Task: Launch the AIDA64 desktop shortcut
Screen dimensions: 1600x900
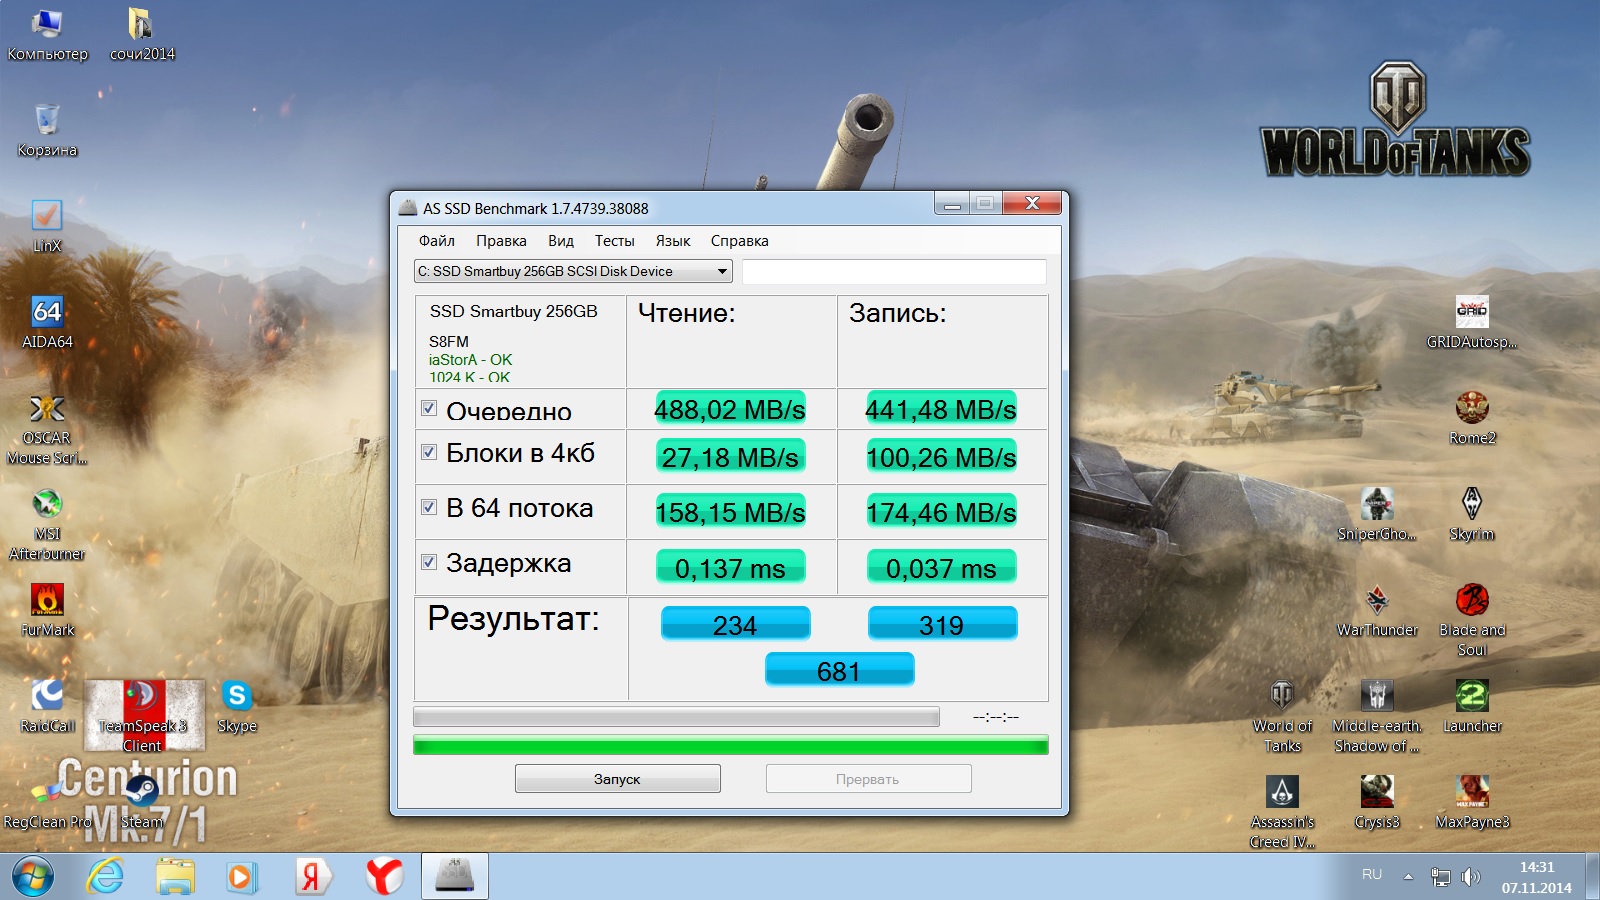Action: [47, 323]
